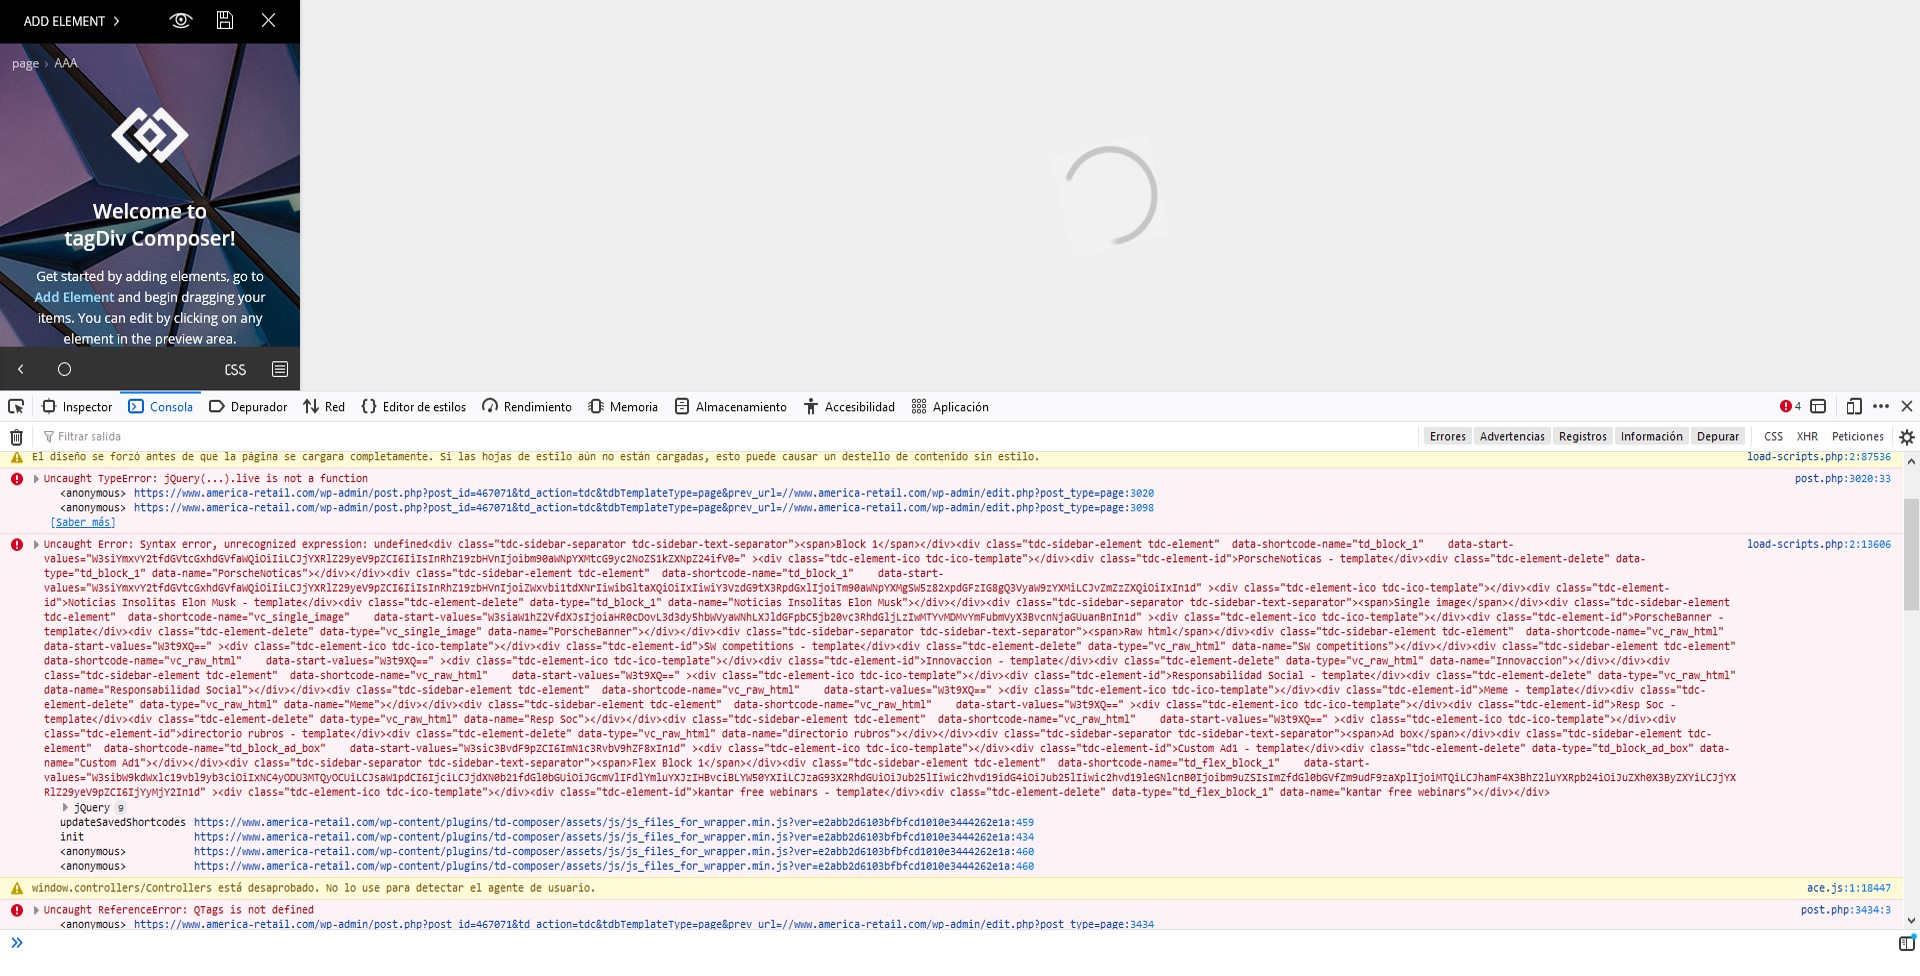The image size is (1920, 976).
Task: Open source link ace.js:1:18447
Action: 1848,888
